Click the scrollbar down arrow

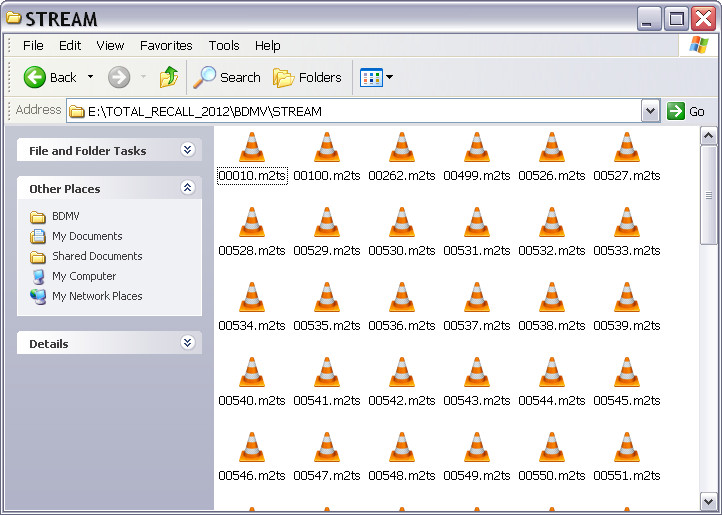pos(708,501)
